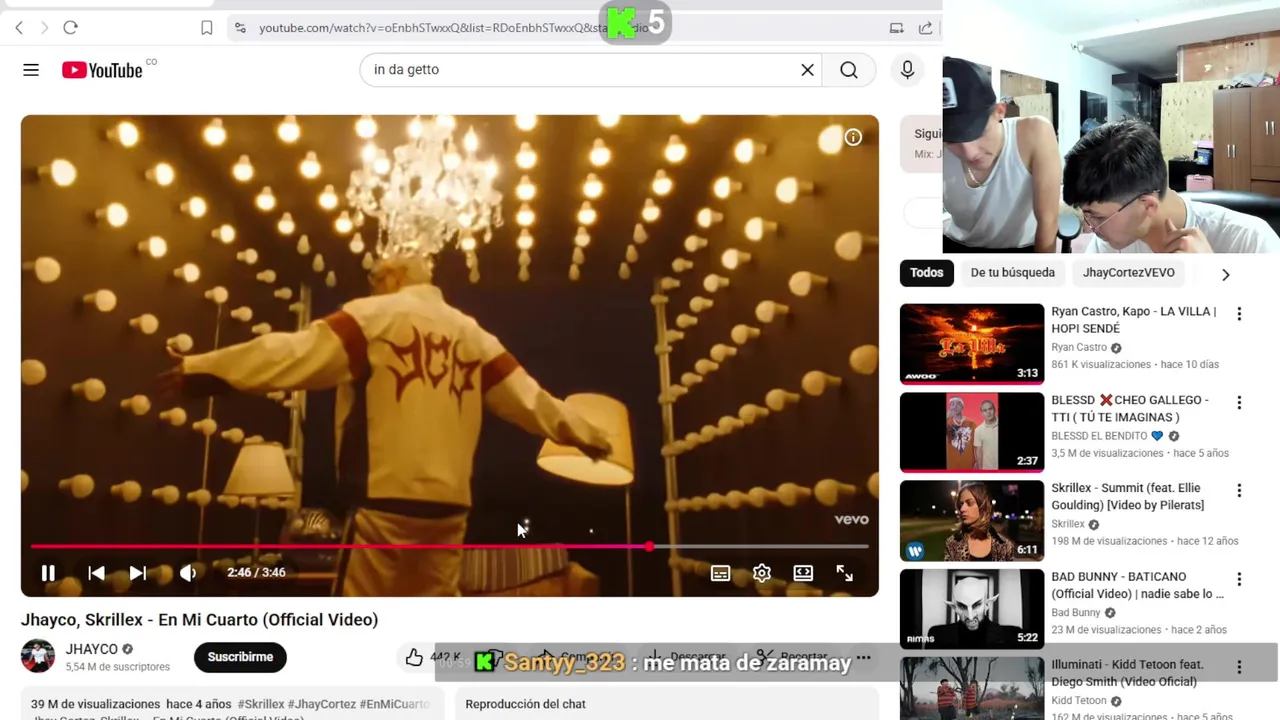The width and height of the screenshot is (1280, 720).
Task: Open Kidd Tetoon channel name
Action: (x=1079, y=701)
